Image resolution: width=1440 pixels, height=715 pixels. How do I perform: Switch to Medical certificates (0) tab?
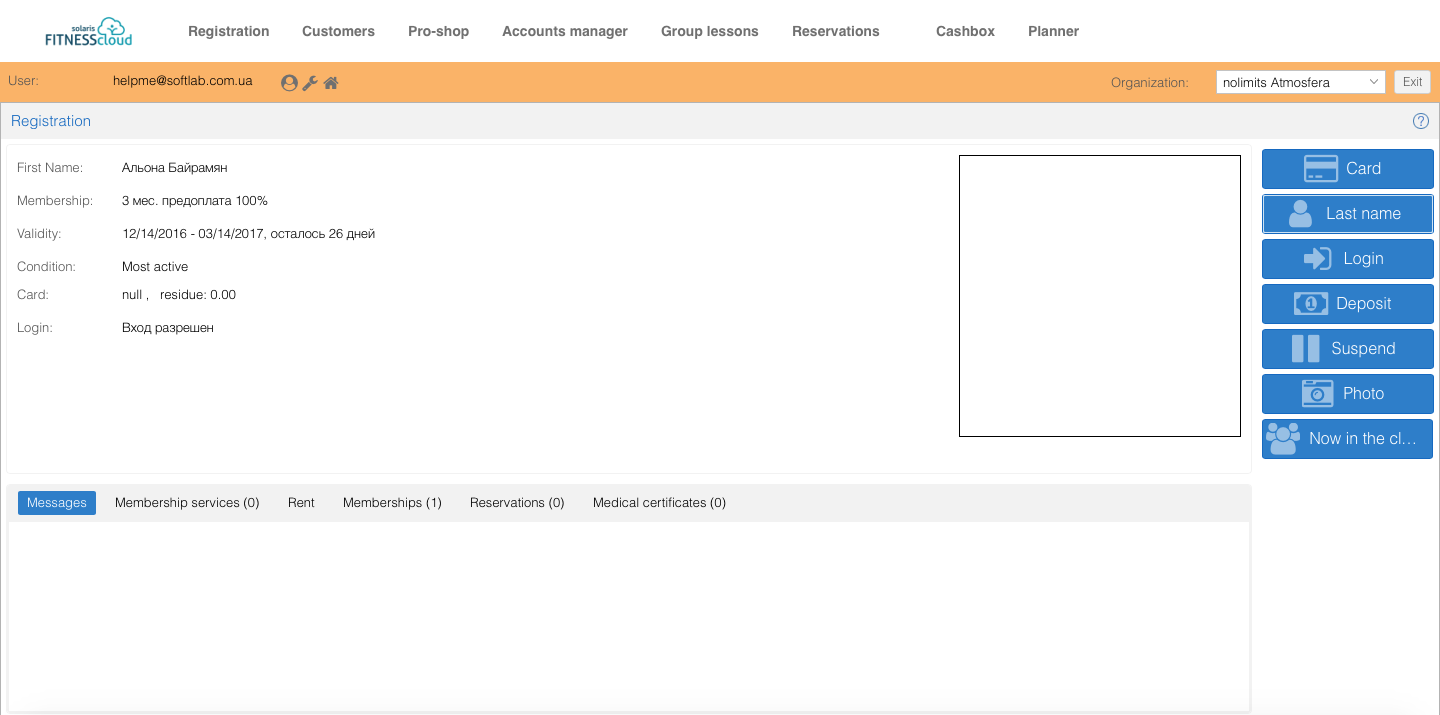(x=659, y=503)
